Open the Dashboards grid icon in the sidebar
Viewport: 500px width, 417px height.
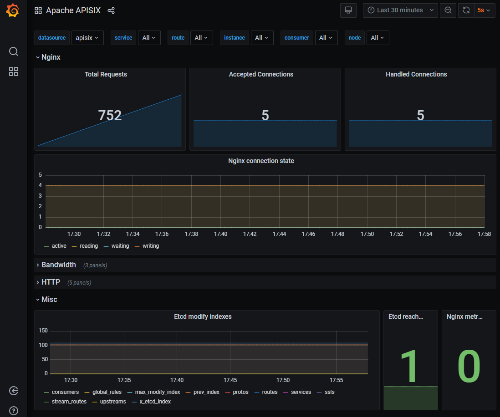[13, 71]
